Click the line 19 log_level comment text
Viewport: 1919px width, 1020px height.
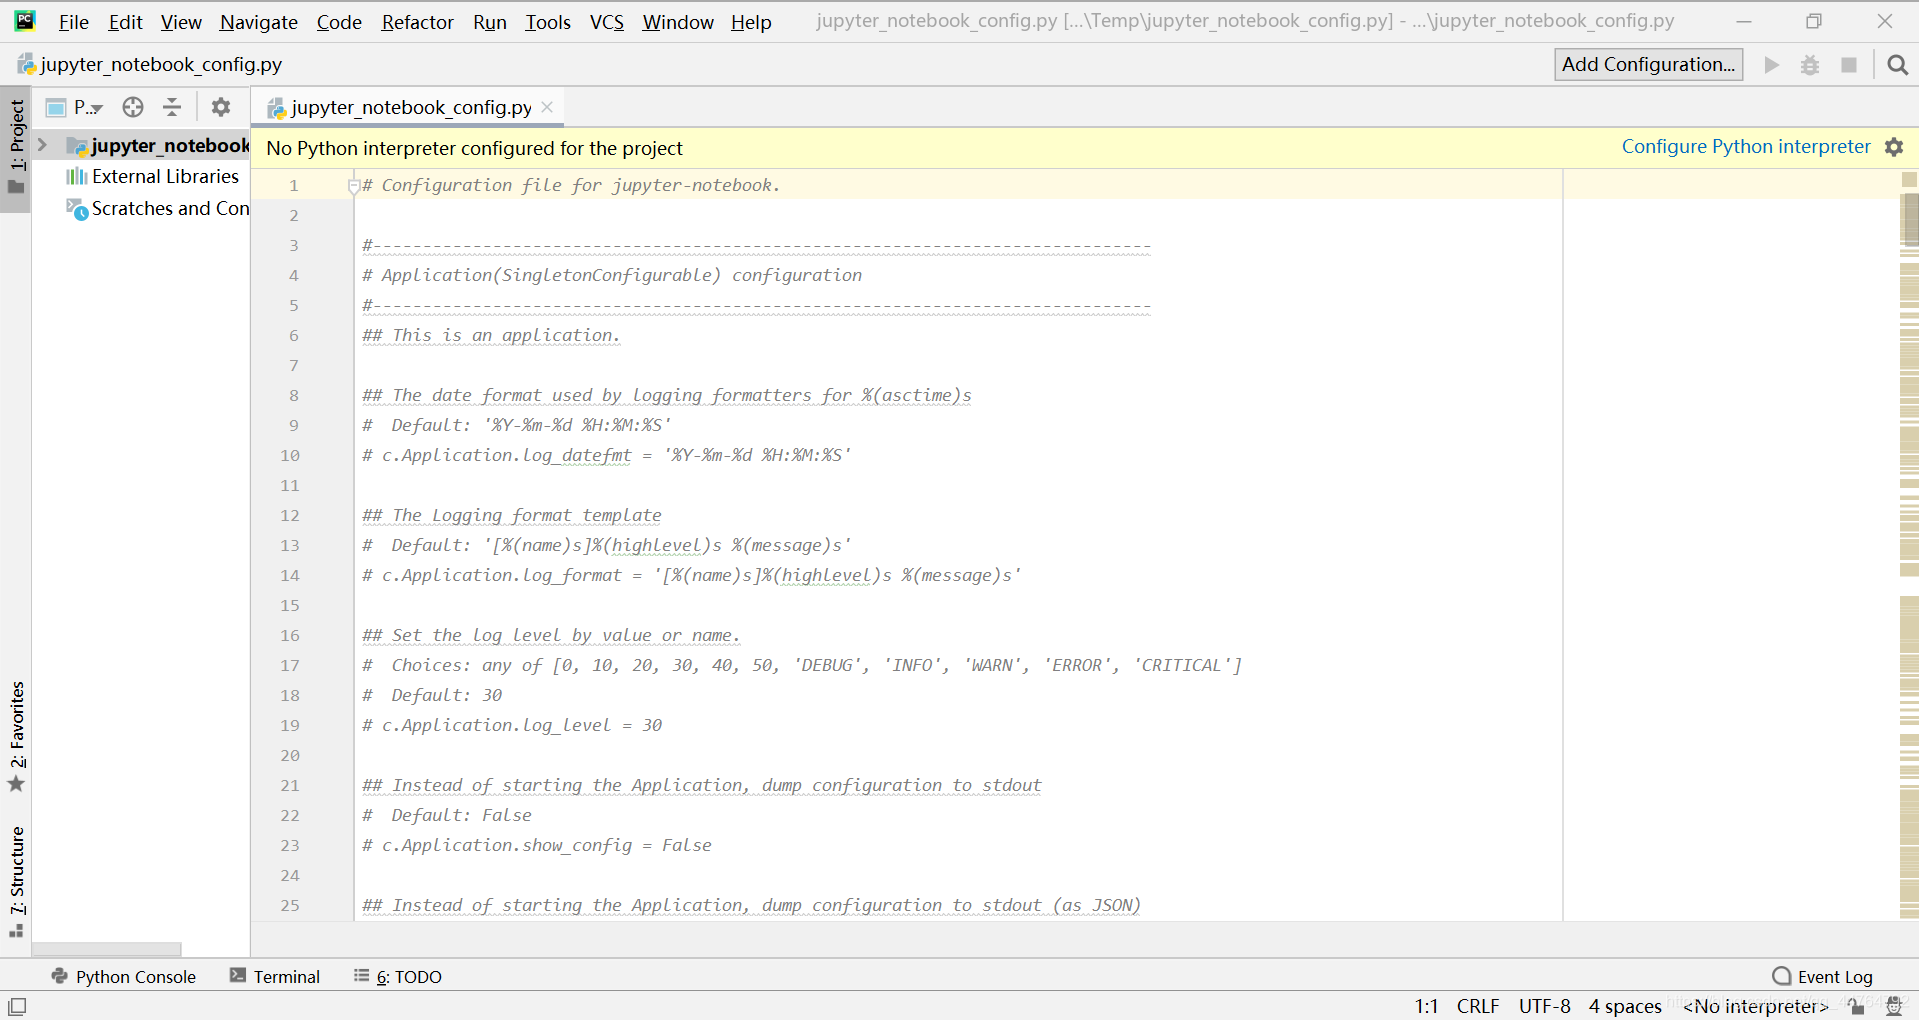512,725
